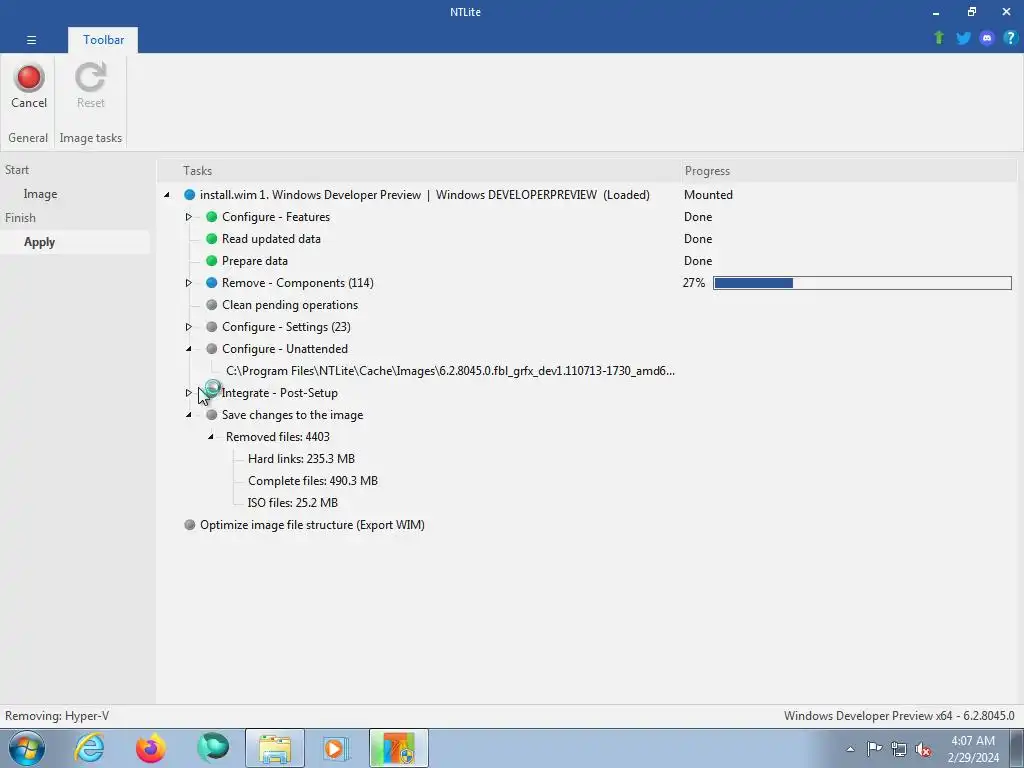Screen dimensions: 1024x768
Task: Click the muted volume tray icon
Action: [x=923, y=749]
